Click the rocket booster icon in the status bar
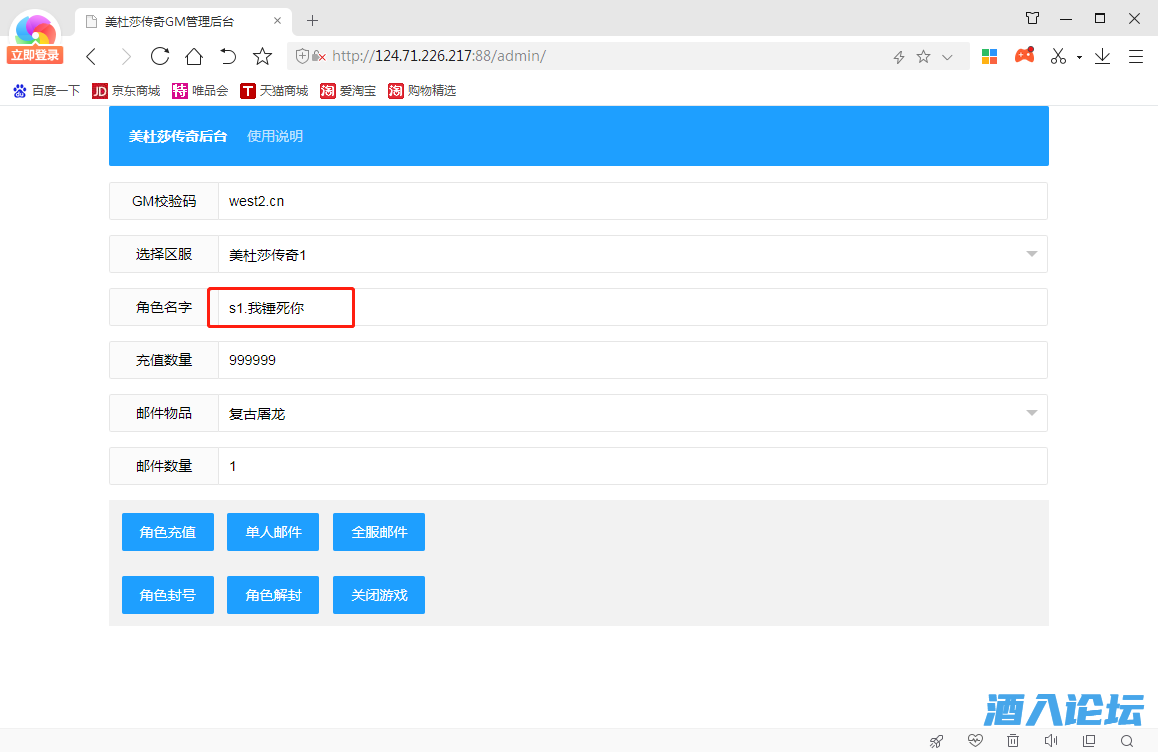Viewport: 1158px width, 752px height. click(937, 740)
